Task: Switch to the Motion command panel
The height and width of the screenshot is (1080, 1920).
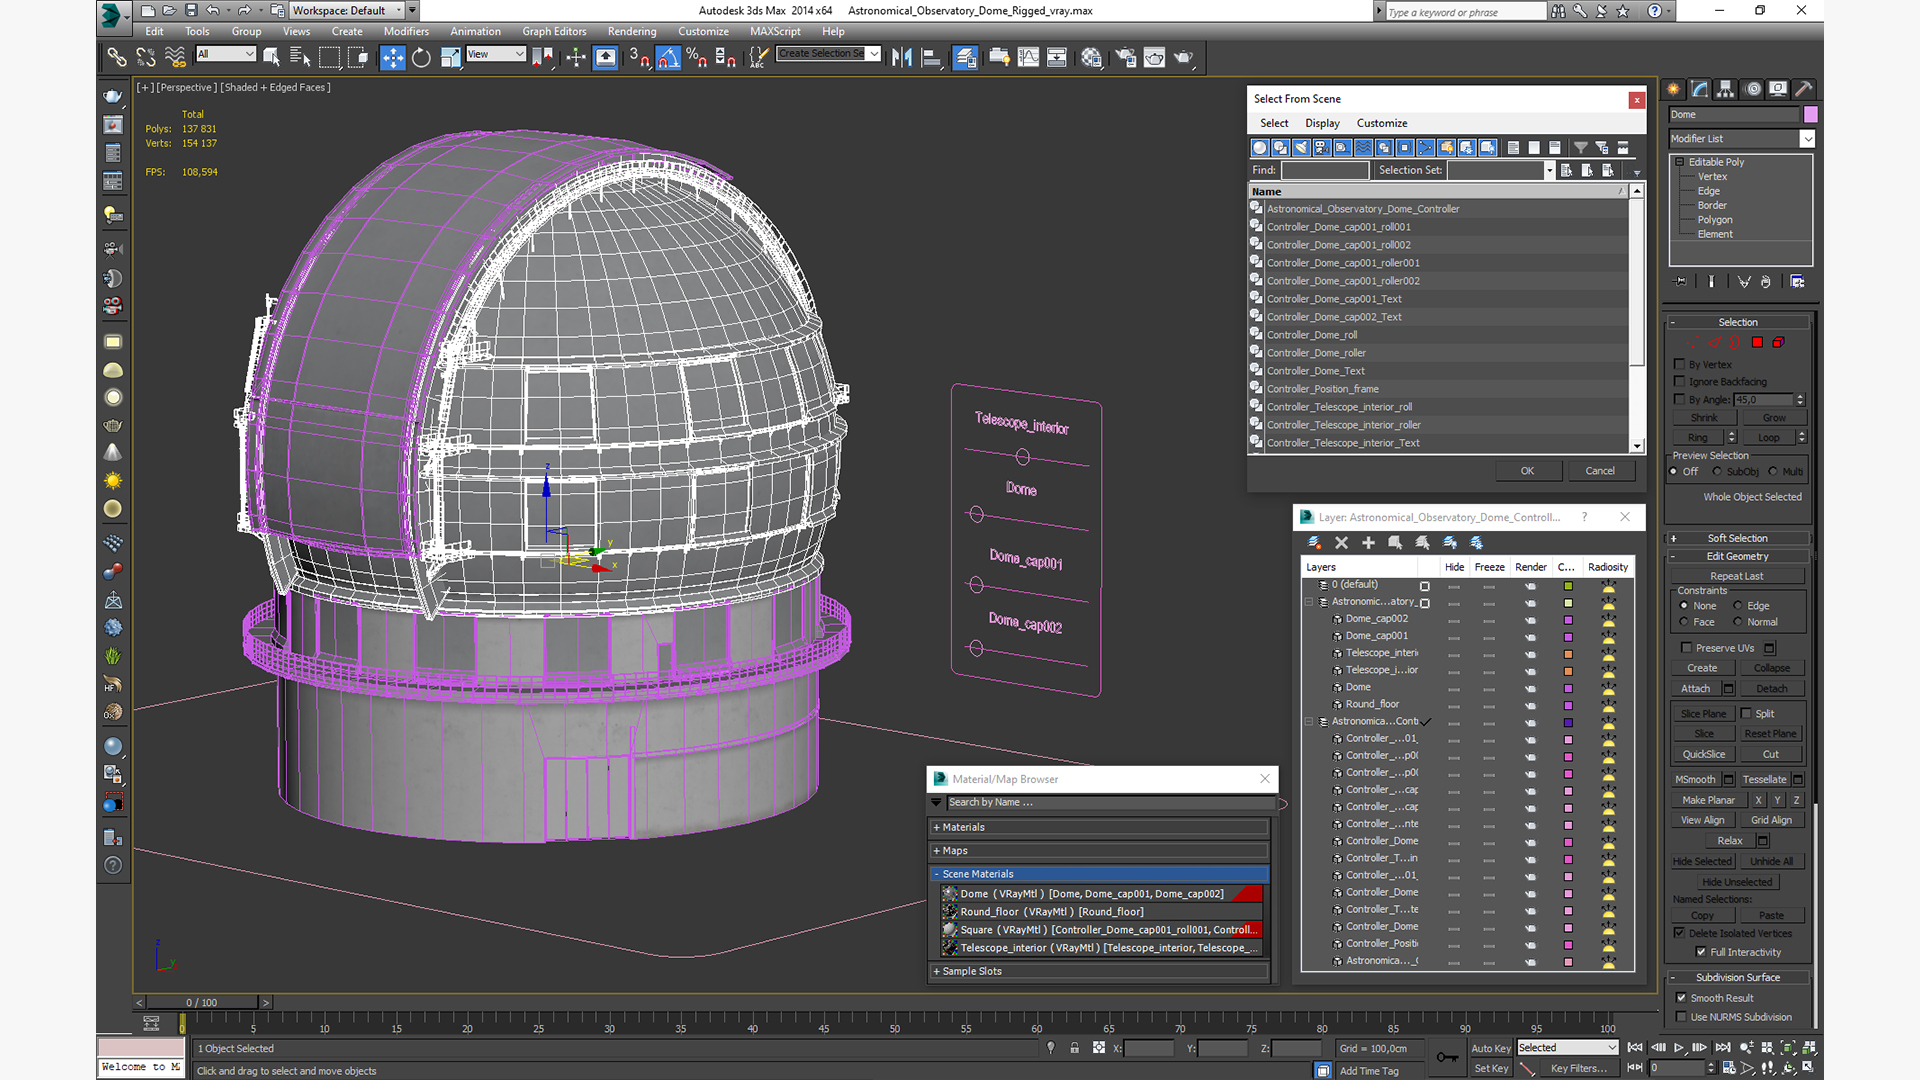Action: pos(1753,89)
